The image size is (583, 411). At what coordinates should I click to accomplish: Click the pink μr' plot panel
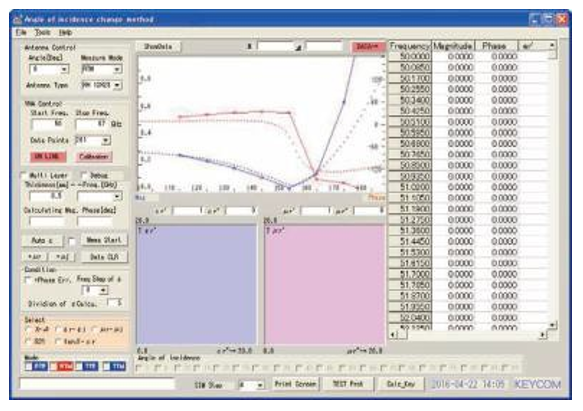point(325,285)
